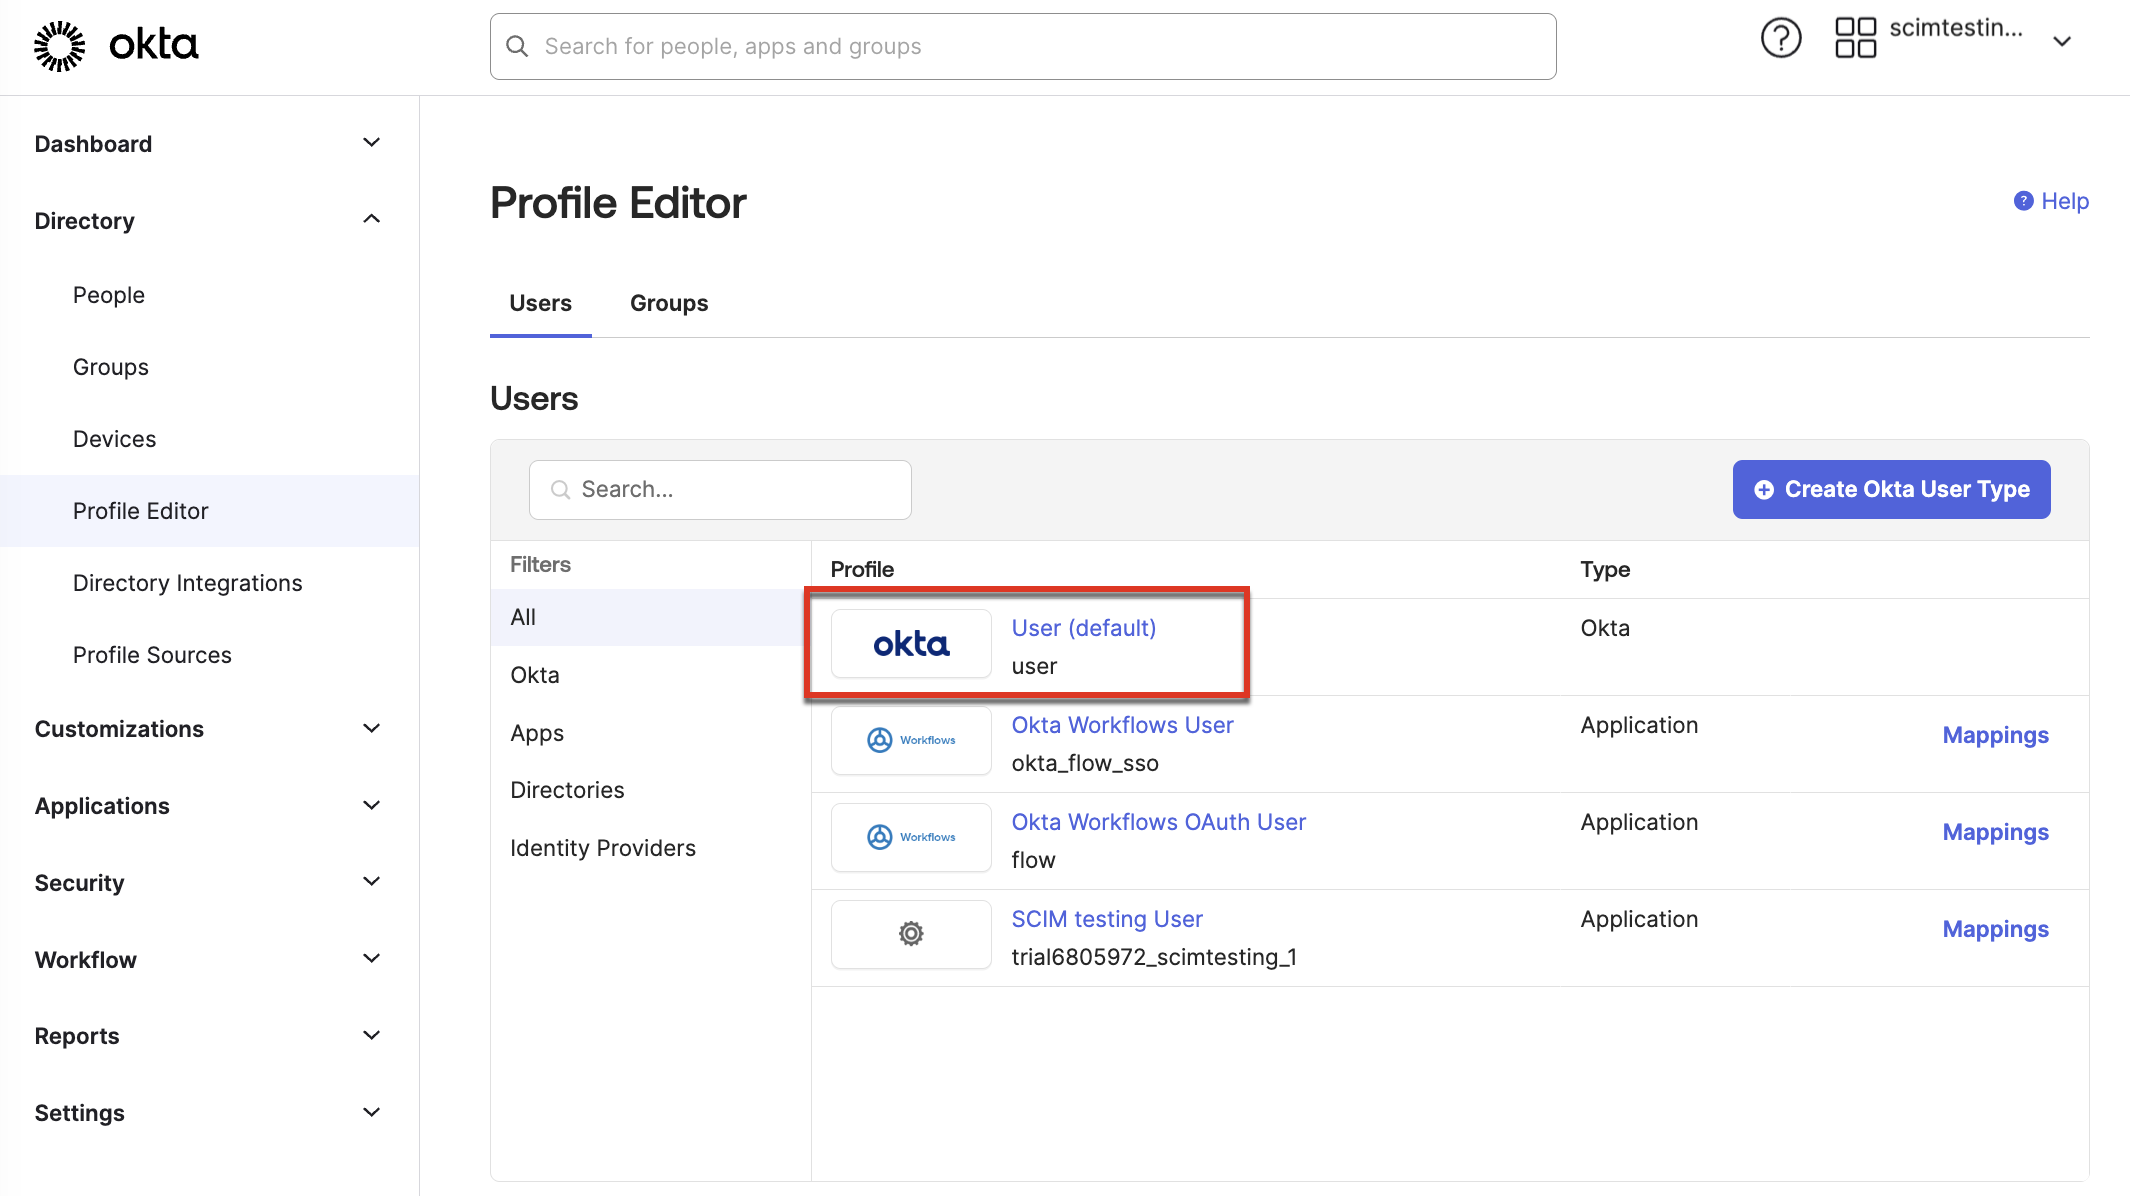2130x1196 pixels.
Task: Select the Okta filter option
Action: point(535,674)
